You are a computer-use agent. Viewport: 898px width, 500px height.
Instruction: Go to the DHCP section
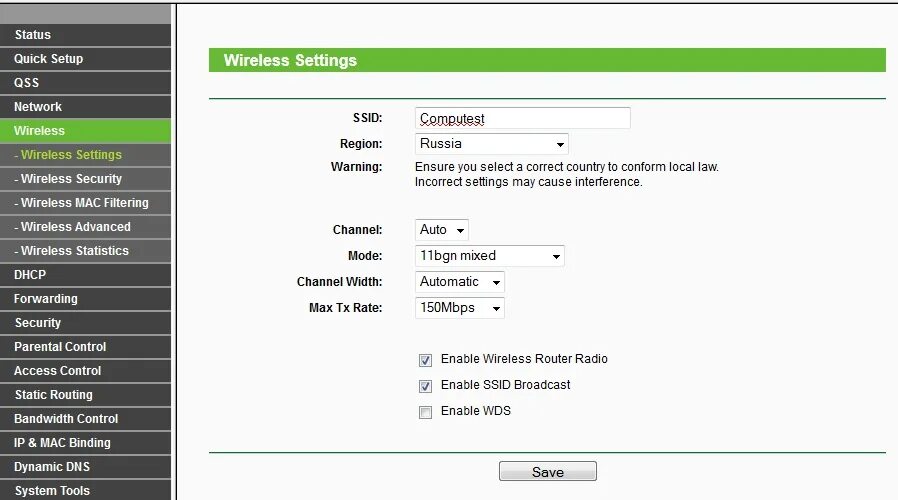85,275
